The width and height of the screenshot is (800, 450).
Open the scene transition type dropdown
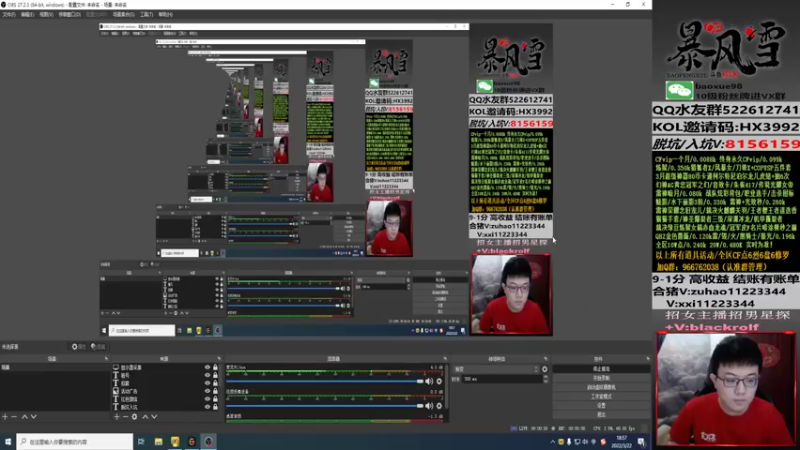click(x=496, y=369)
